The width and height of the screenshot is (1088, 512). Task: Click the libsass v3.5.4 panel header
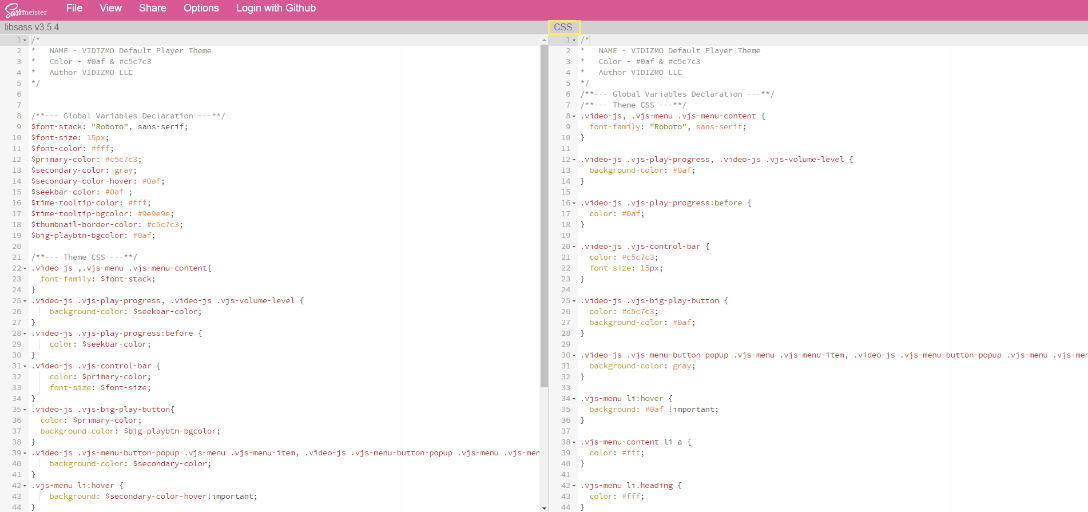tap(32, 27)
